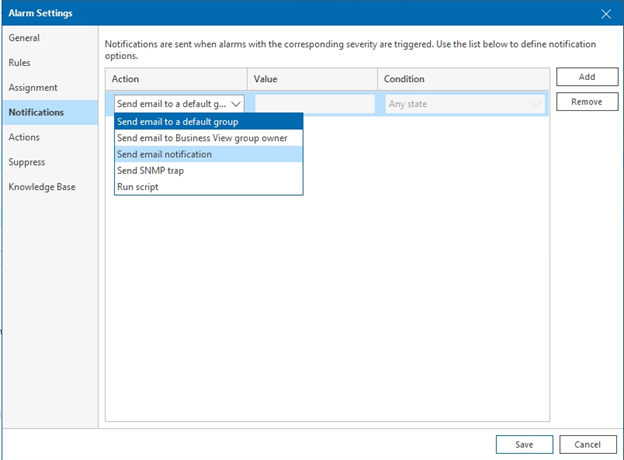Pick 'Send email notification' option
The height and width of the screenshot is (460, 624).
209,154
